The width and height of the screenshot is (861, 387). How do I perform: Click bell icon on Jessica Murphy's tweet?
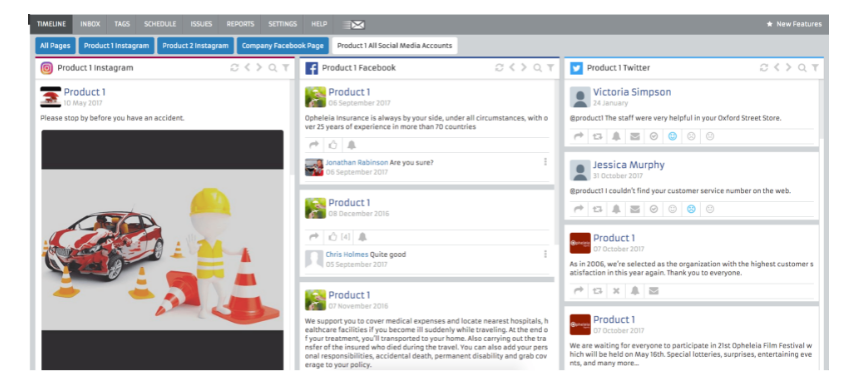tap(616, 209)
